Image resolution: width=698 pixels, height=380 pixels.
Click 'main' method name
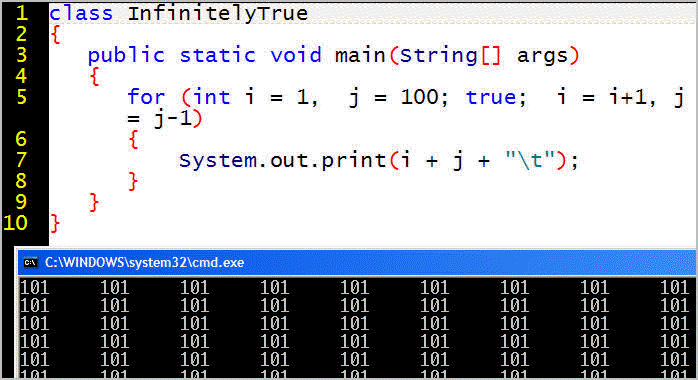pyautogui.click(x=360, y=56)
